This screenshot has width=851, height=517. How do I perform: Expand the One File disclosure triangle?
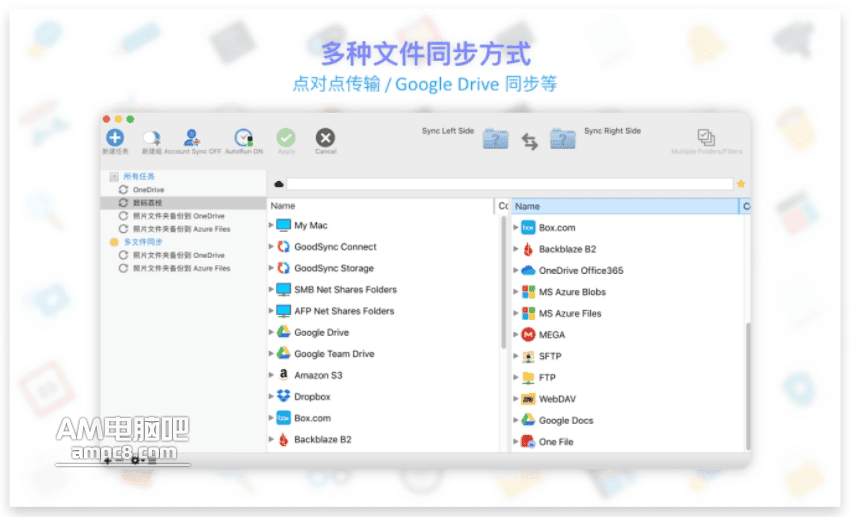coord(516,442)
